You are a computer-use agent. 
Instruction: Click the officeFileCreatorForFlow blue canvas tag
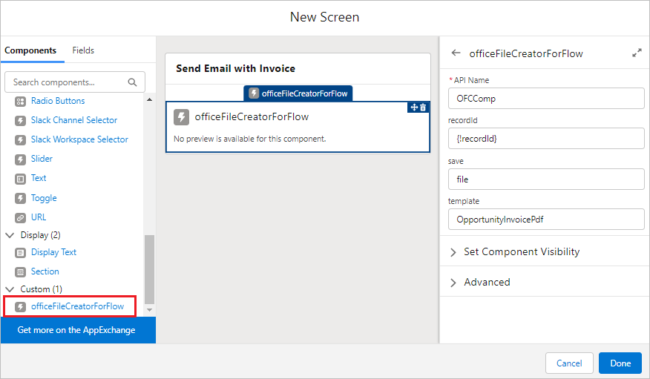(x=298, y=93)
